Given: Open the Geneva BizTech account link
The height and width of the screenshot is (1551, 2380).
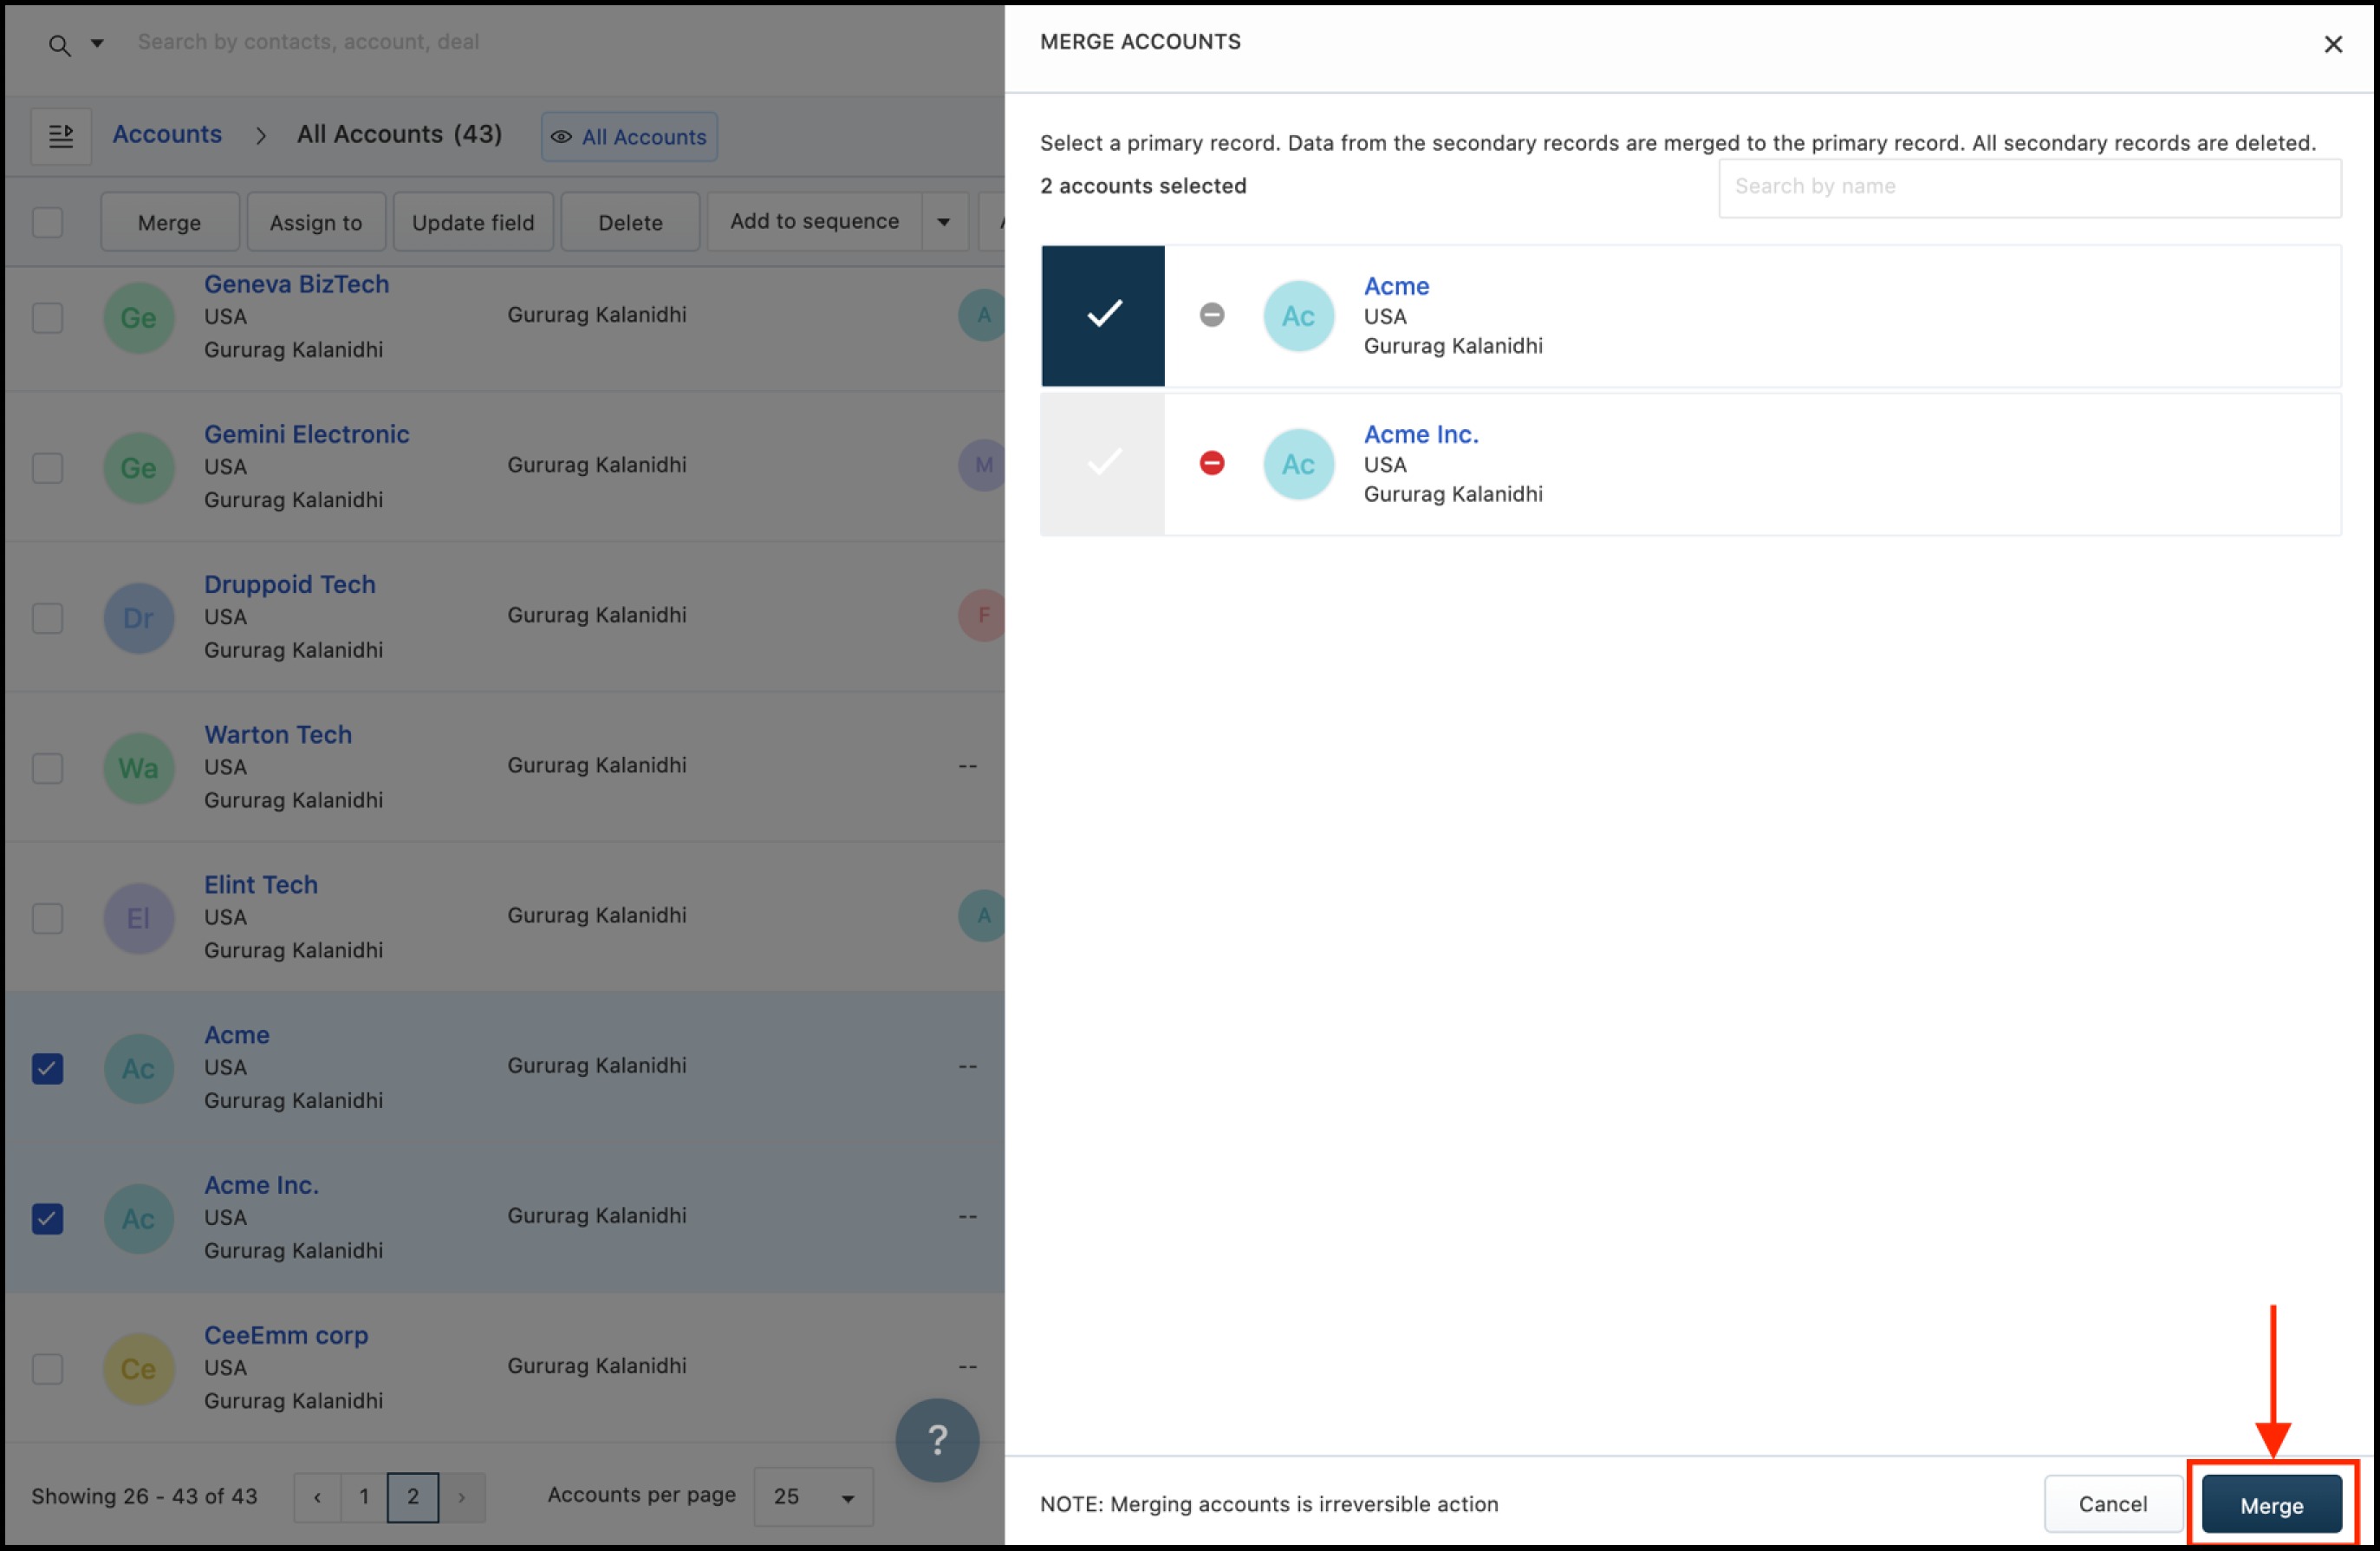Looking at the screenshot, I should (x=297, y=284).
